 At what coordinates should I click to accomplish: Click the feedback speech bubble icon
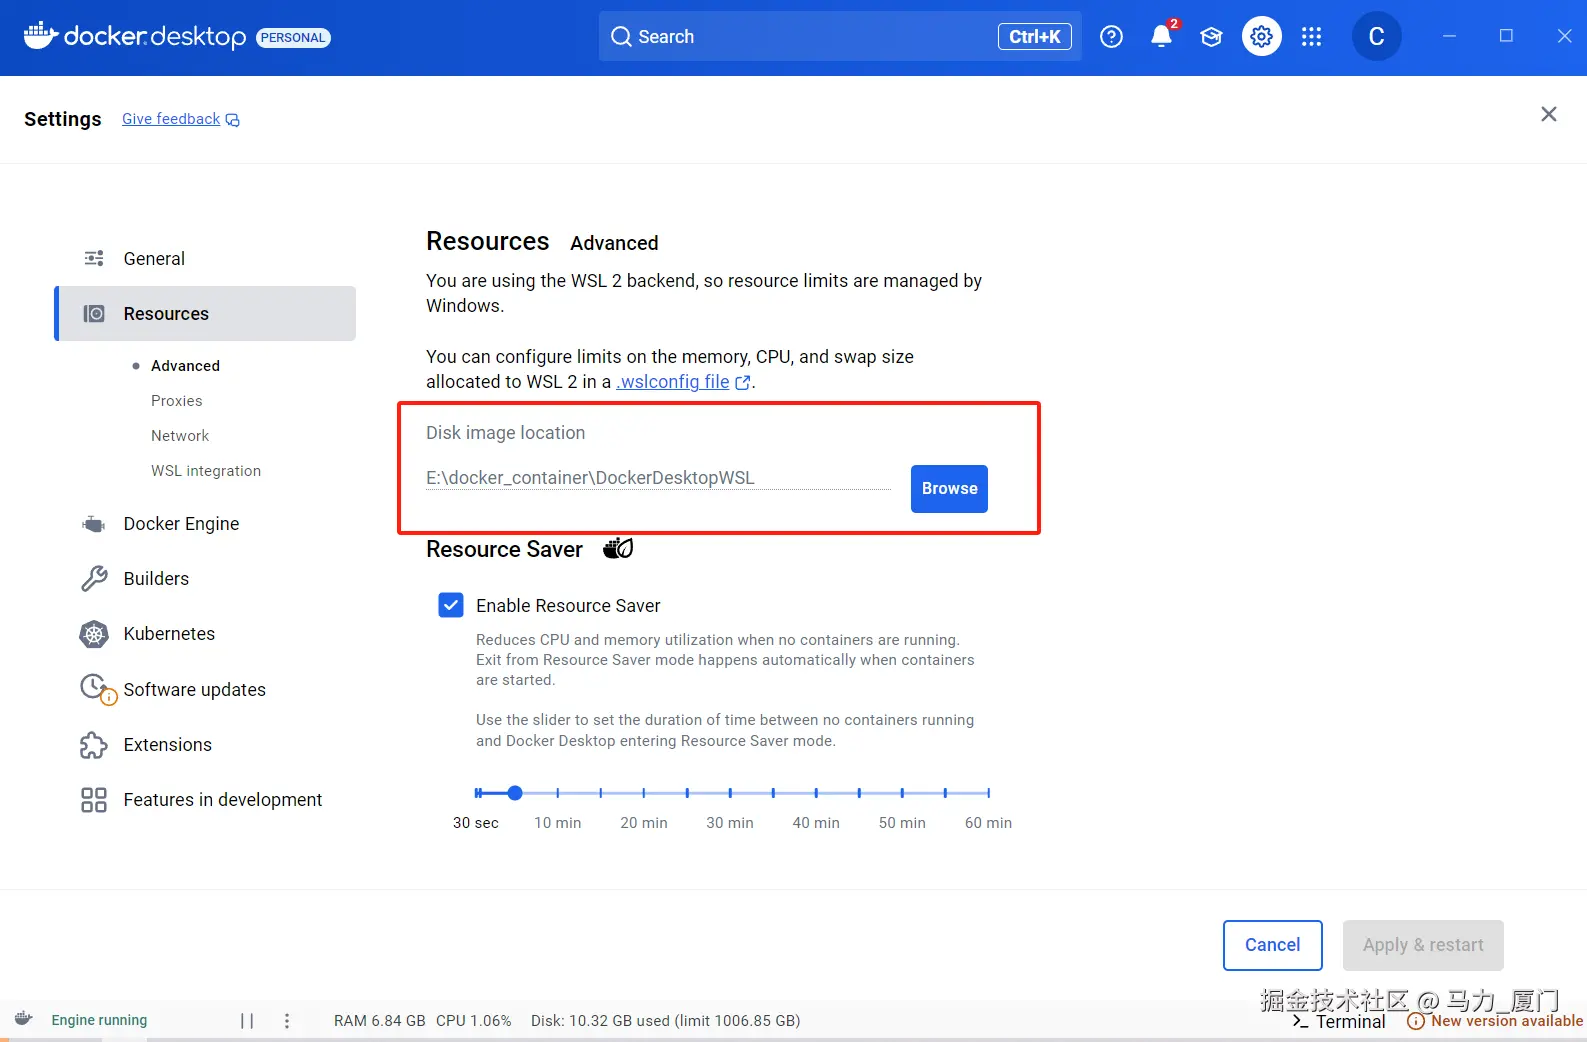click(232, 120)
